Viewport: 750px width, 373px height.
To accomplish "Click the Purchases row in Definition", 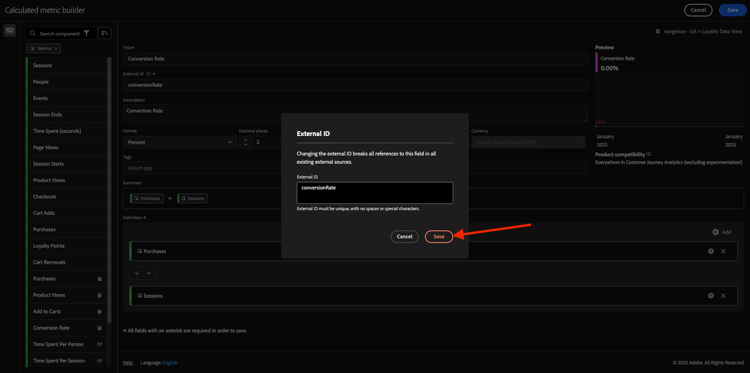I will [x=433, y=251].
